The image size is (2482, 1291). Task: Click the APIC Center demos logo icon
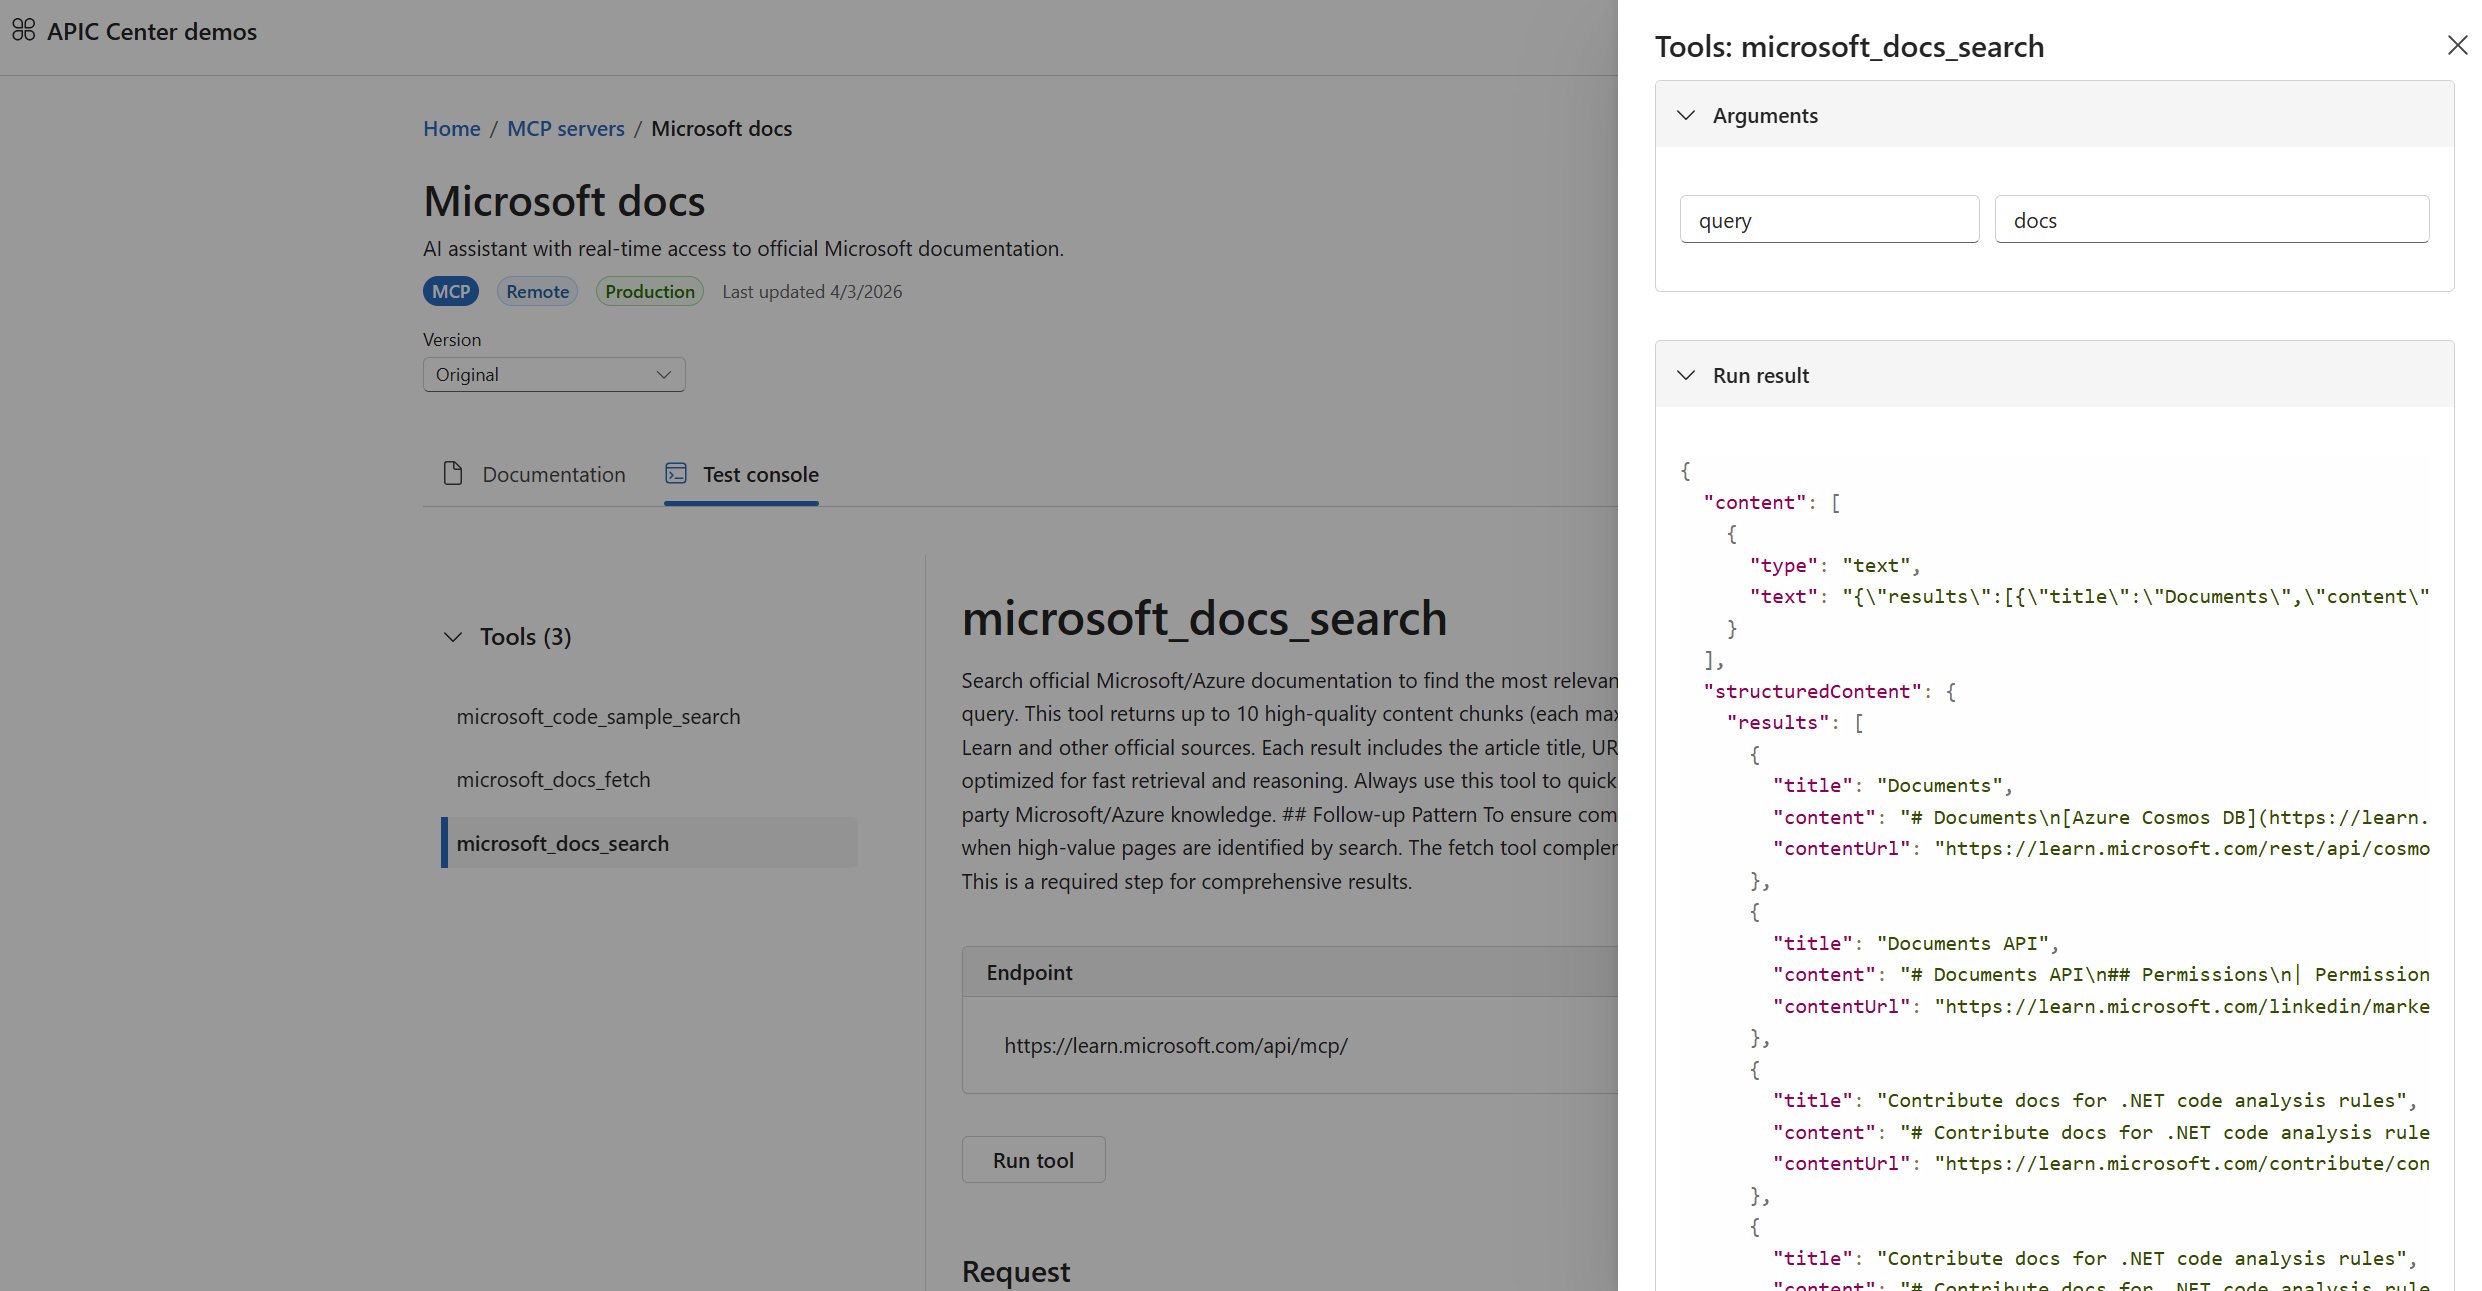tap(24, 31)
